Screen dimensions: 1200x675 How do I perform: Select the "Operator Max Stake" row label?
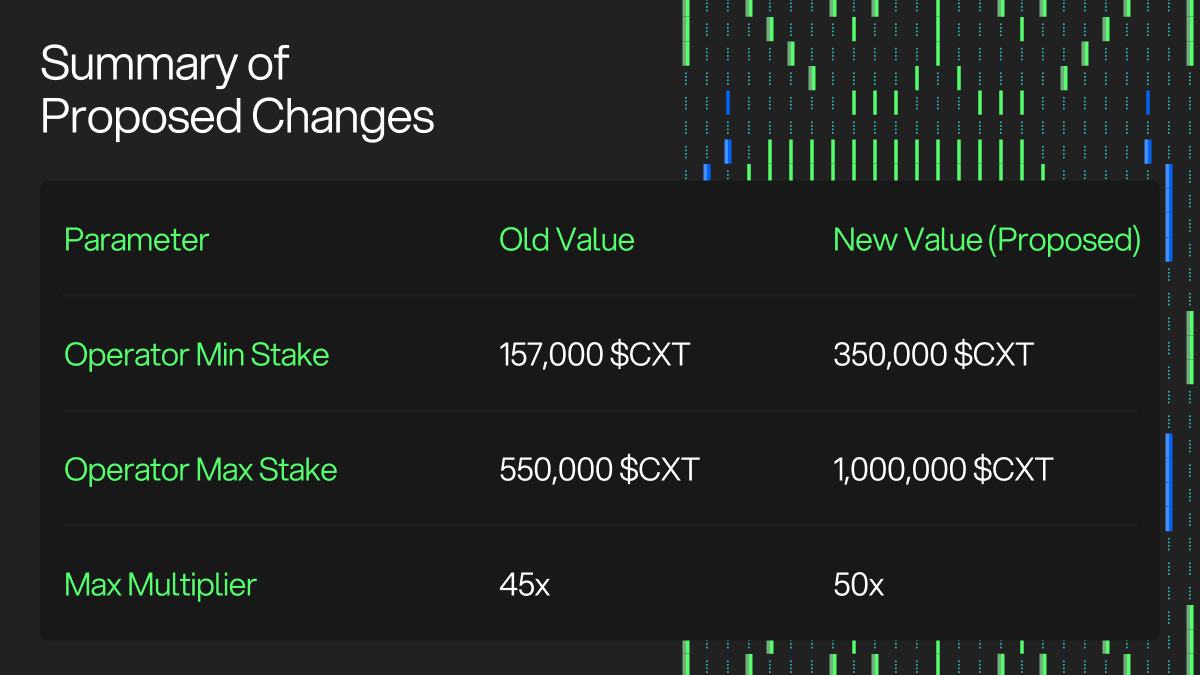pos(200,470)
